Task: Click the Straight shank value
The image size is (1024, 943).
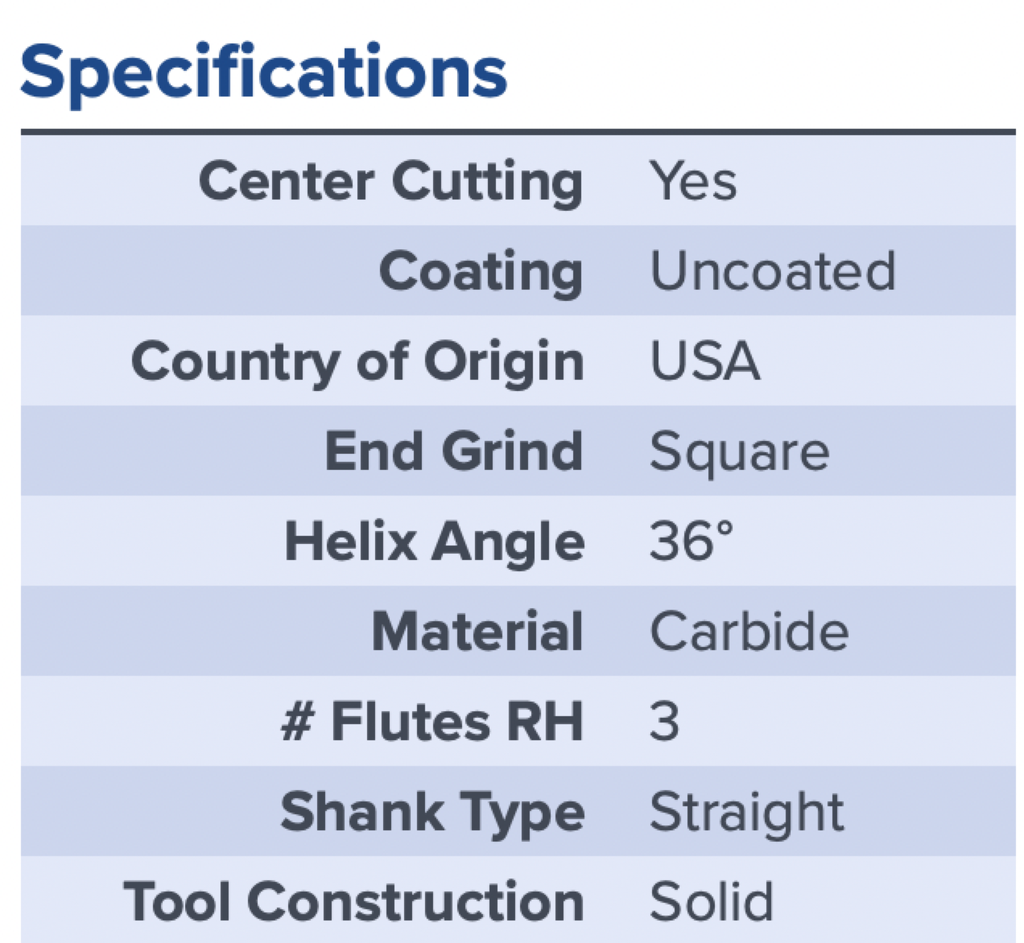Action: (x=747, y=814)
